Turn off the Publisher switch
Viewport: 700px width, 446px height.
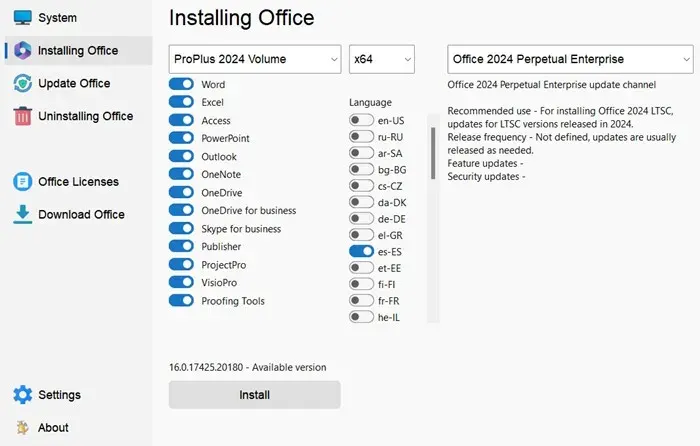[181, 246]
